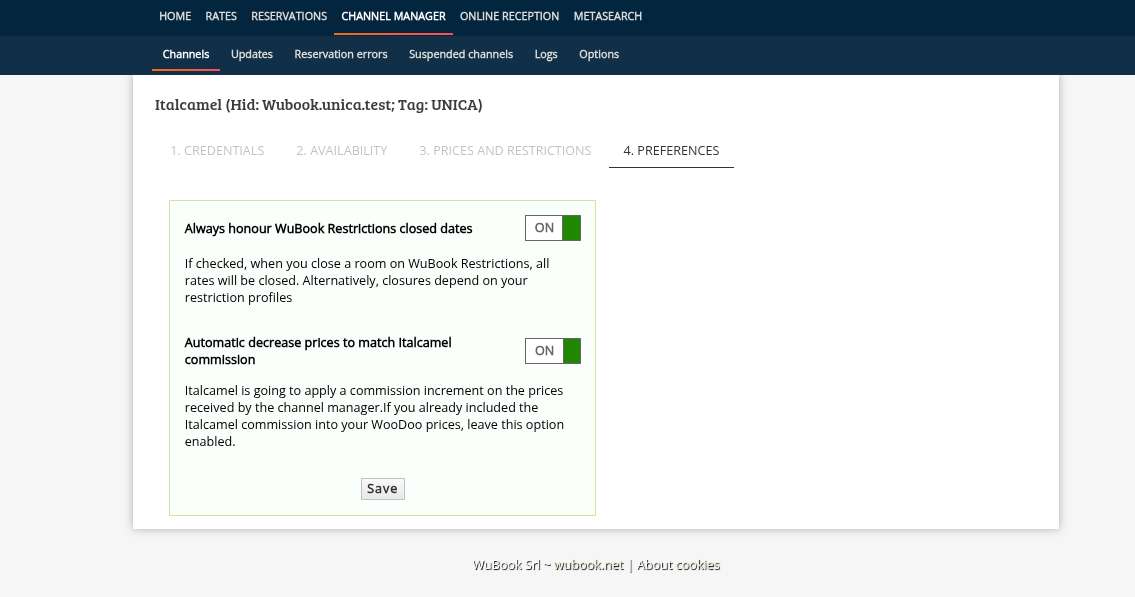Disable automatic decrease prices for Italcamel commission
The width and height of the screenshot is (1135, 597).
(552, 351)
